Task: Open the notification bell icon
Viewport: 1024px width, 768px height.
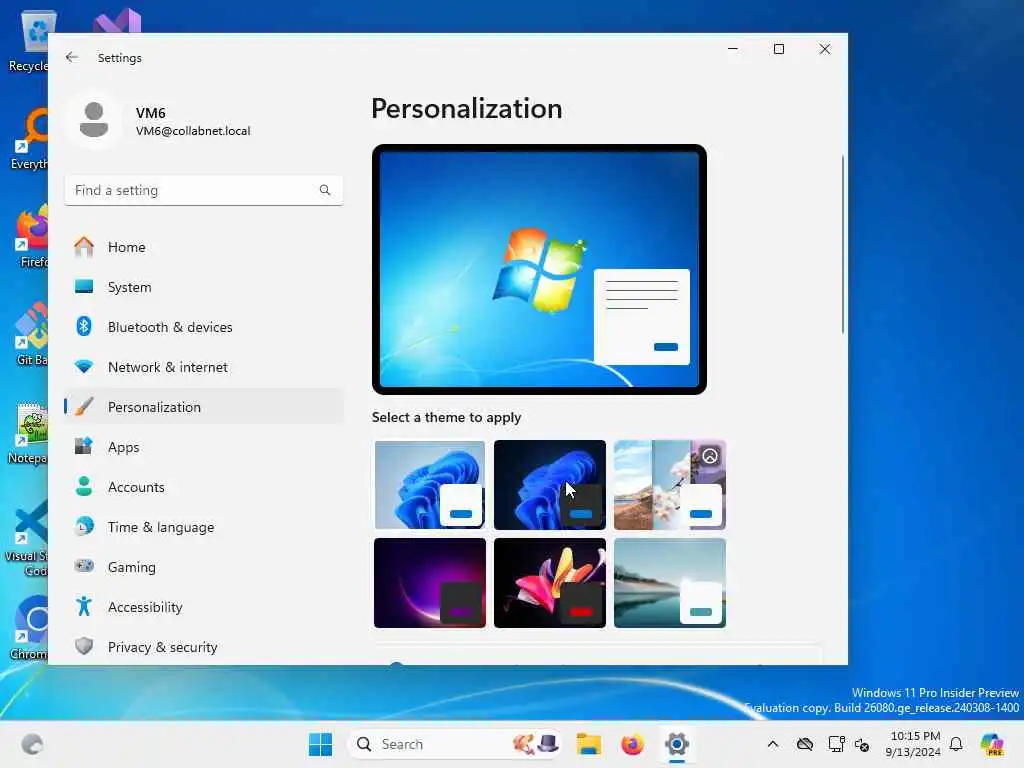Action: point(956,744)
